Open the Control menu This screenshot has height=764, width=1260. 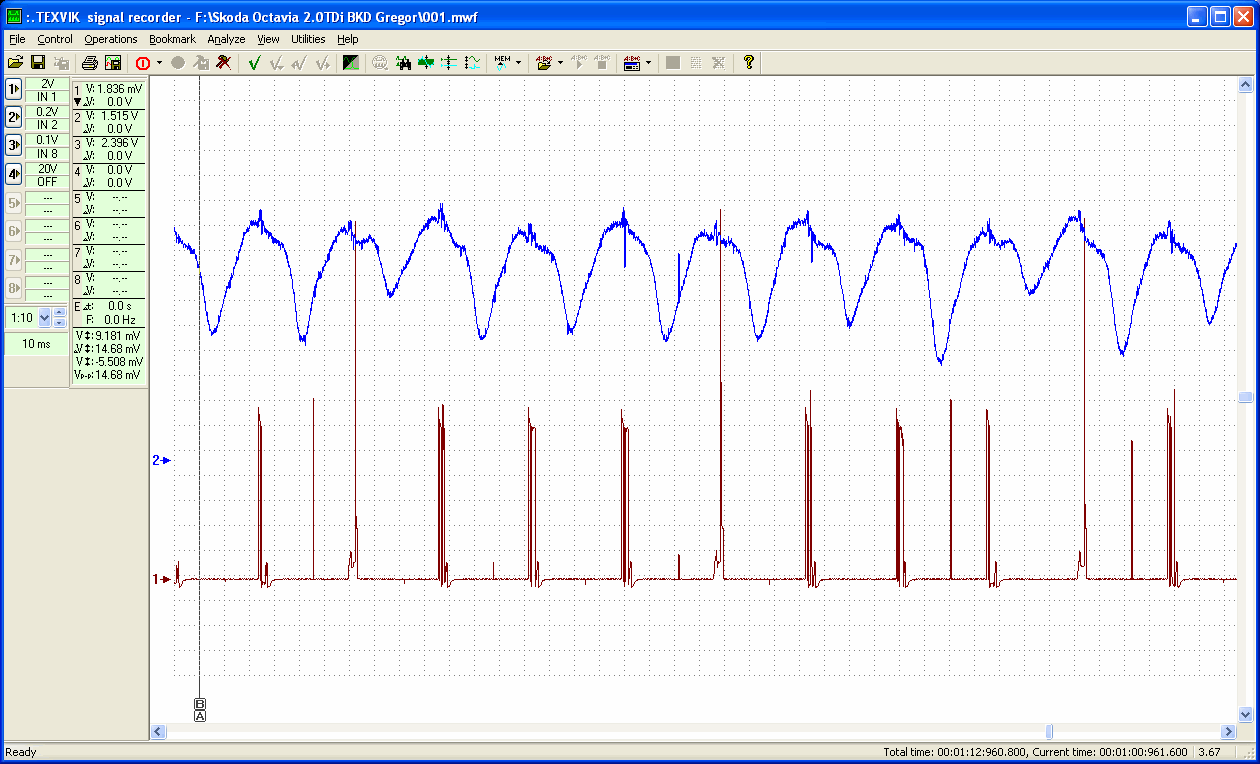click(x=55, y=39)
